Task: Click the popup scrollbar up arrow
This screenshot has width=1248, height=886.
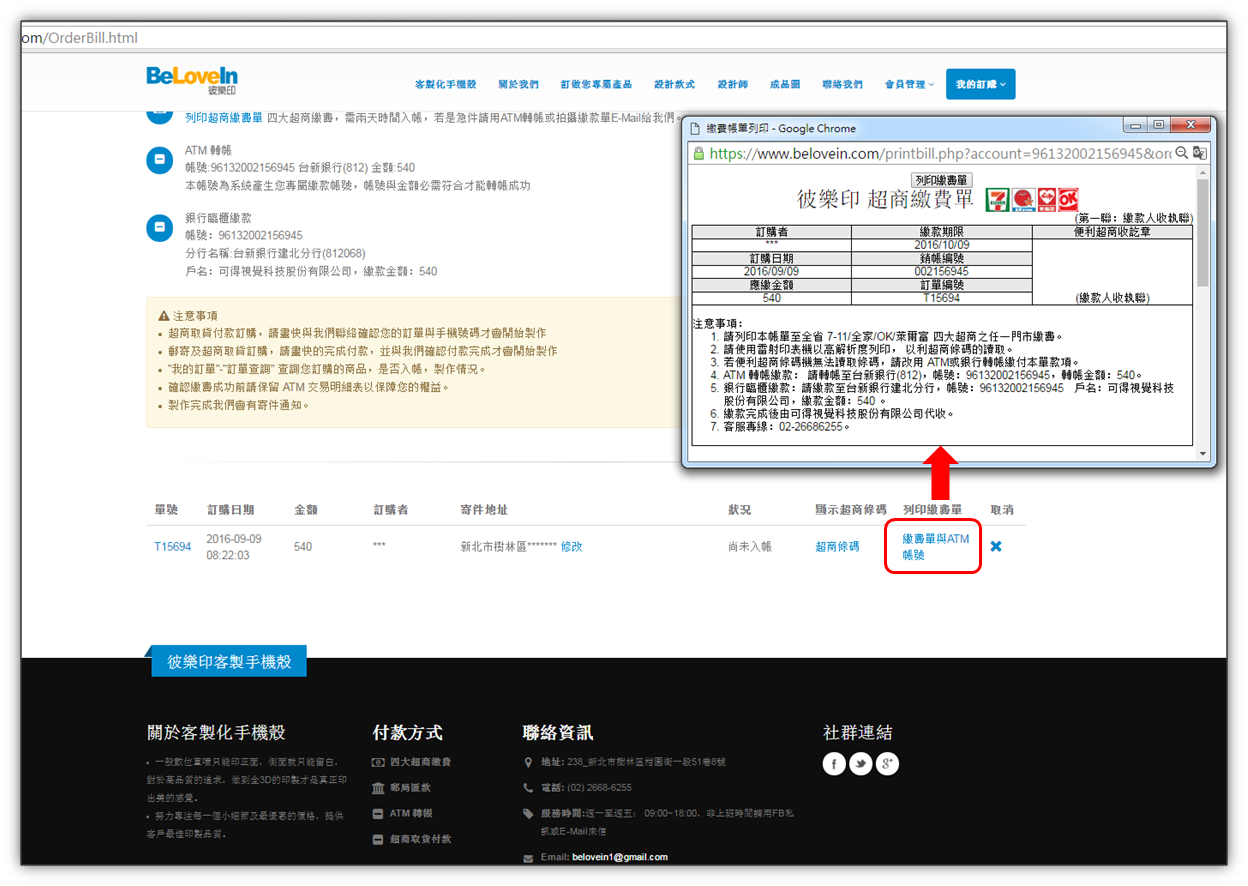Action: pos(1203,173)
